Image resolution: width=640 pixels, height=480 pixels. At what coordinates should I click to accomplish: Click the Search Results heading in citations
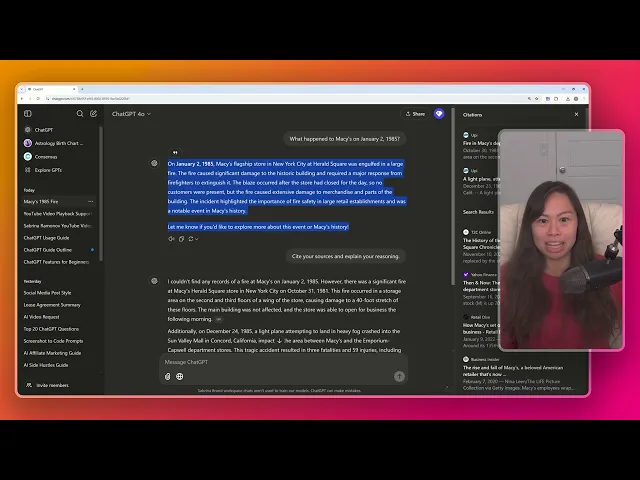pos(478,212)
